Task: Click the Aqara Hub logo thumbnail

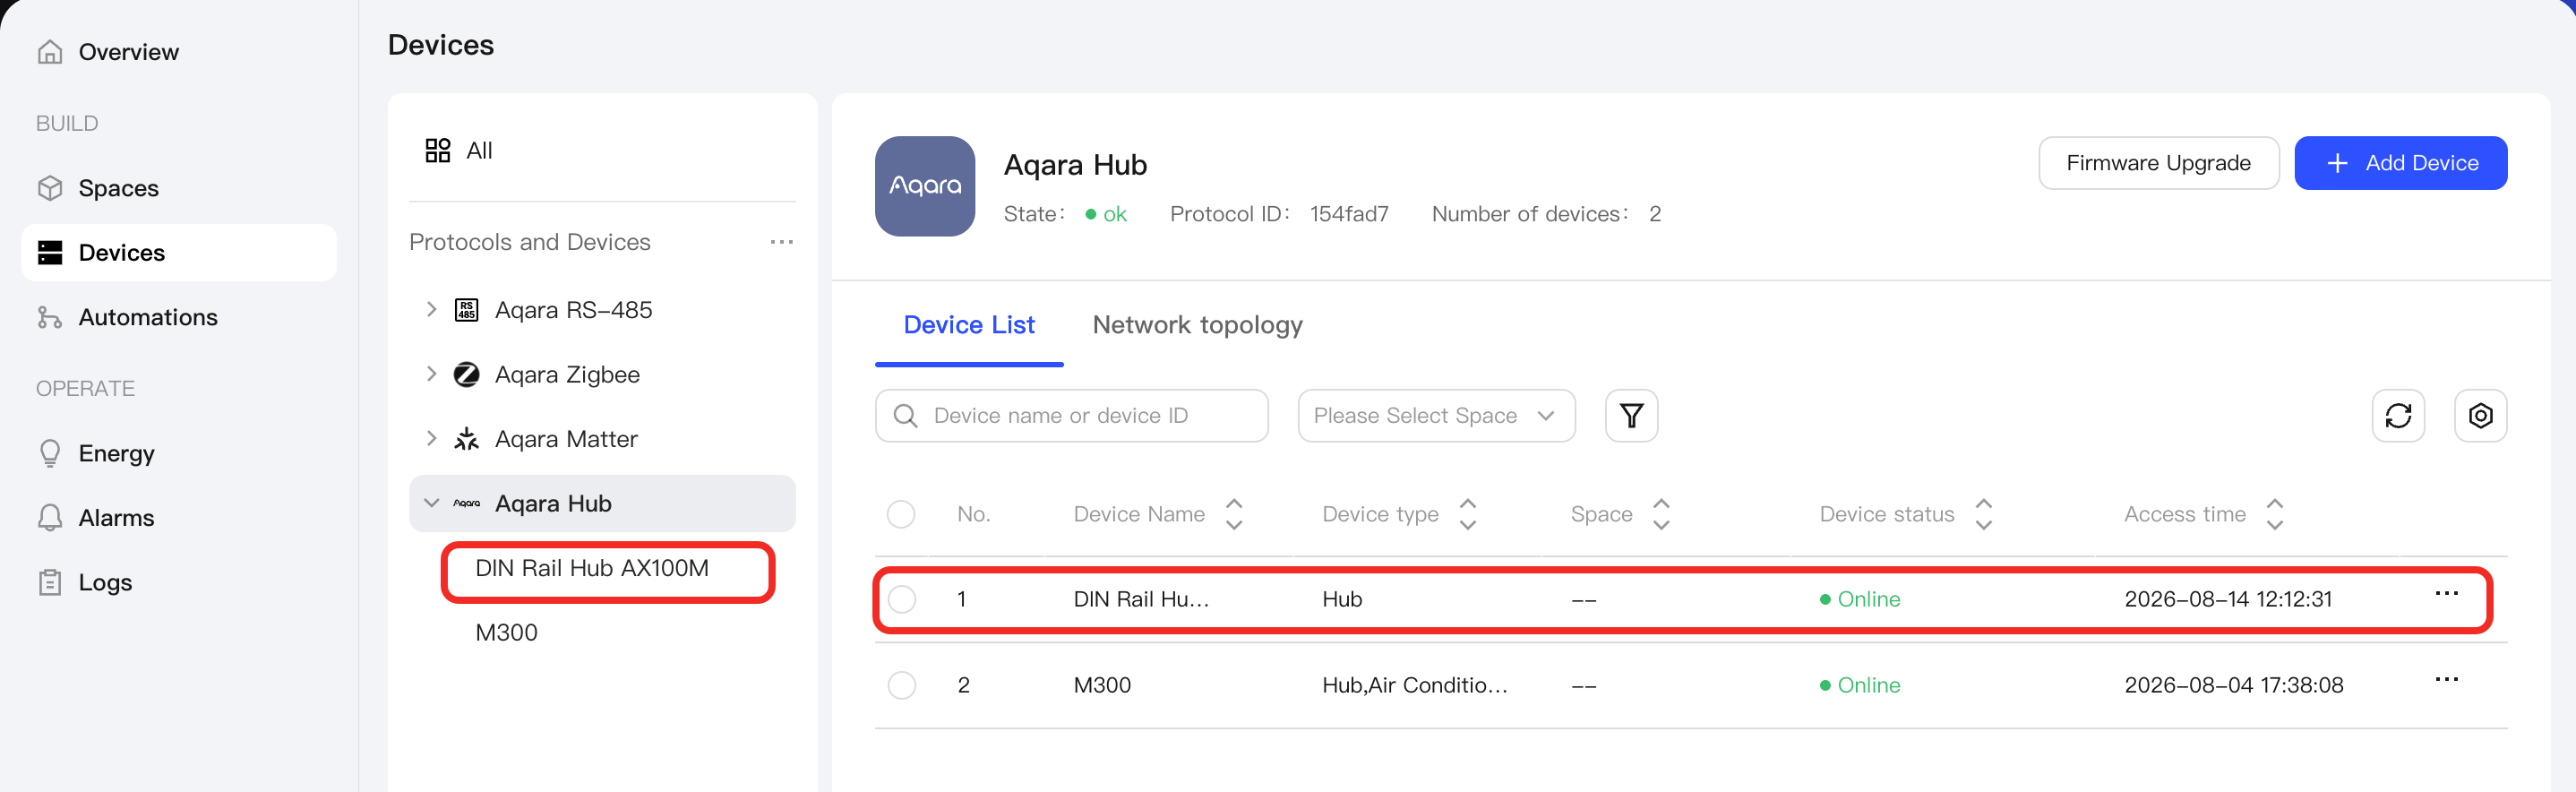Action: pos(925,186)
